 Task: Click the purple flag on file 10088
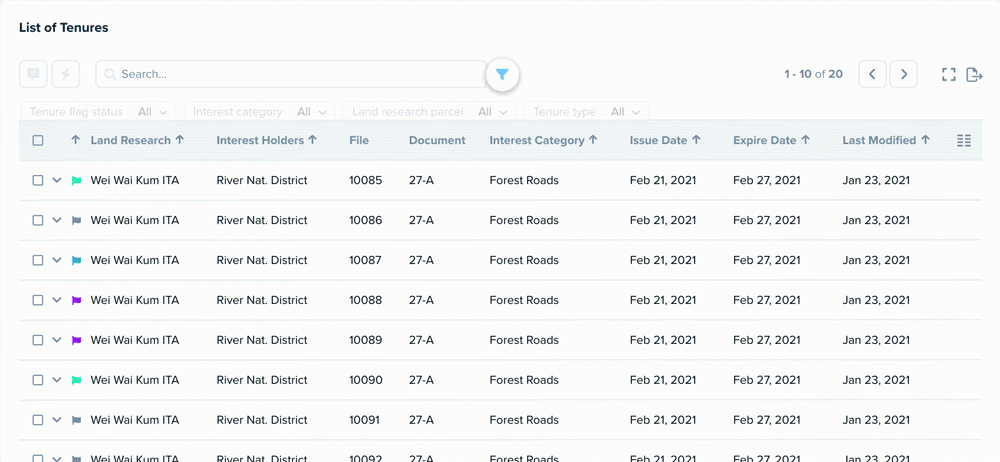77,300
